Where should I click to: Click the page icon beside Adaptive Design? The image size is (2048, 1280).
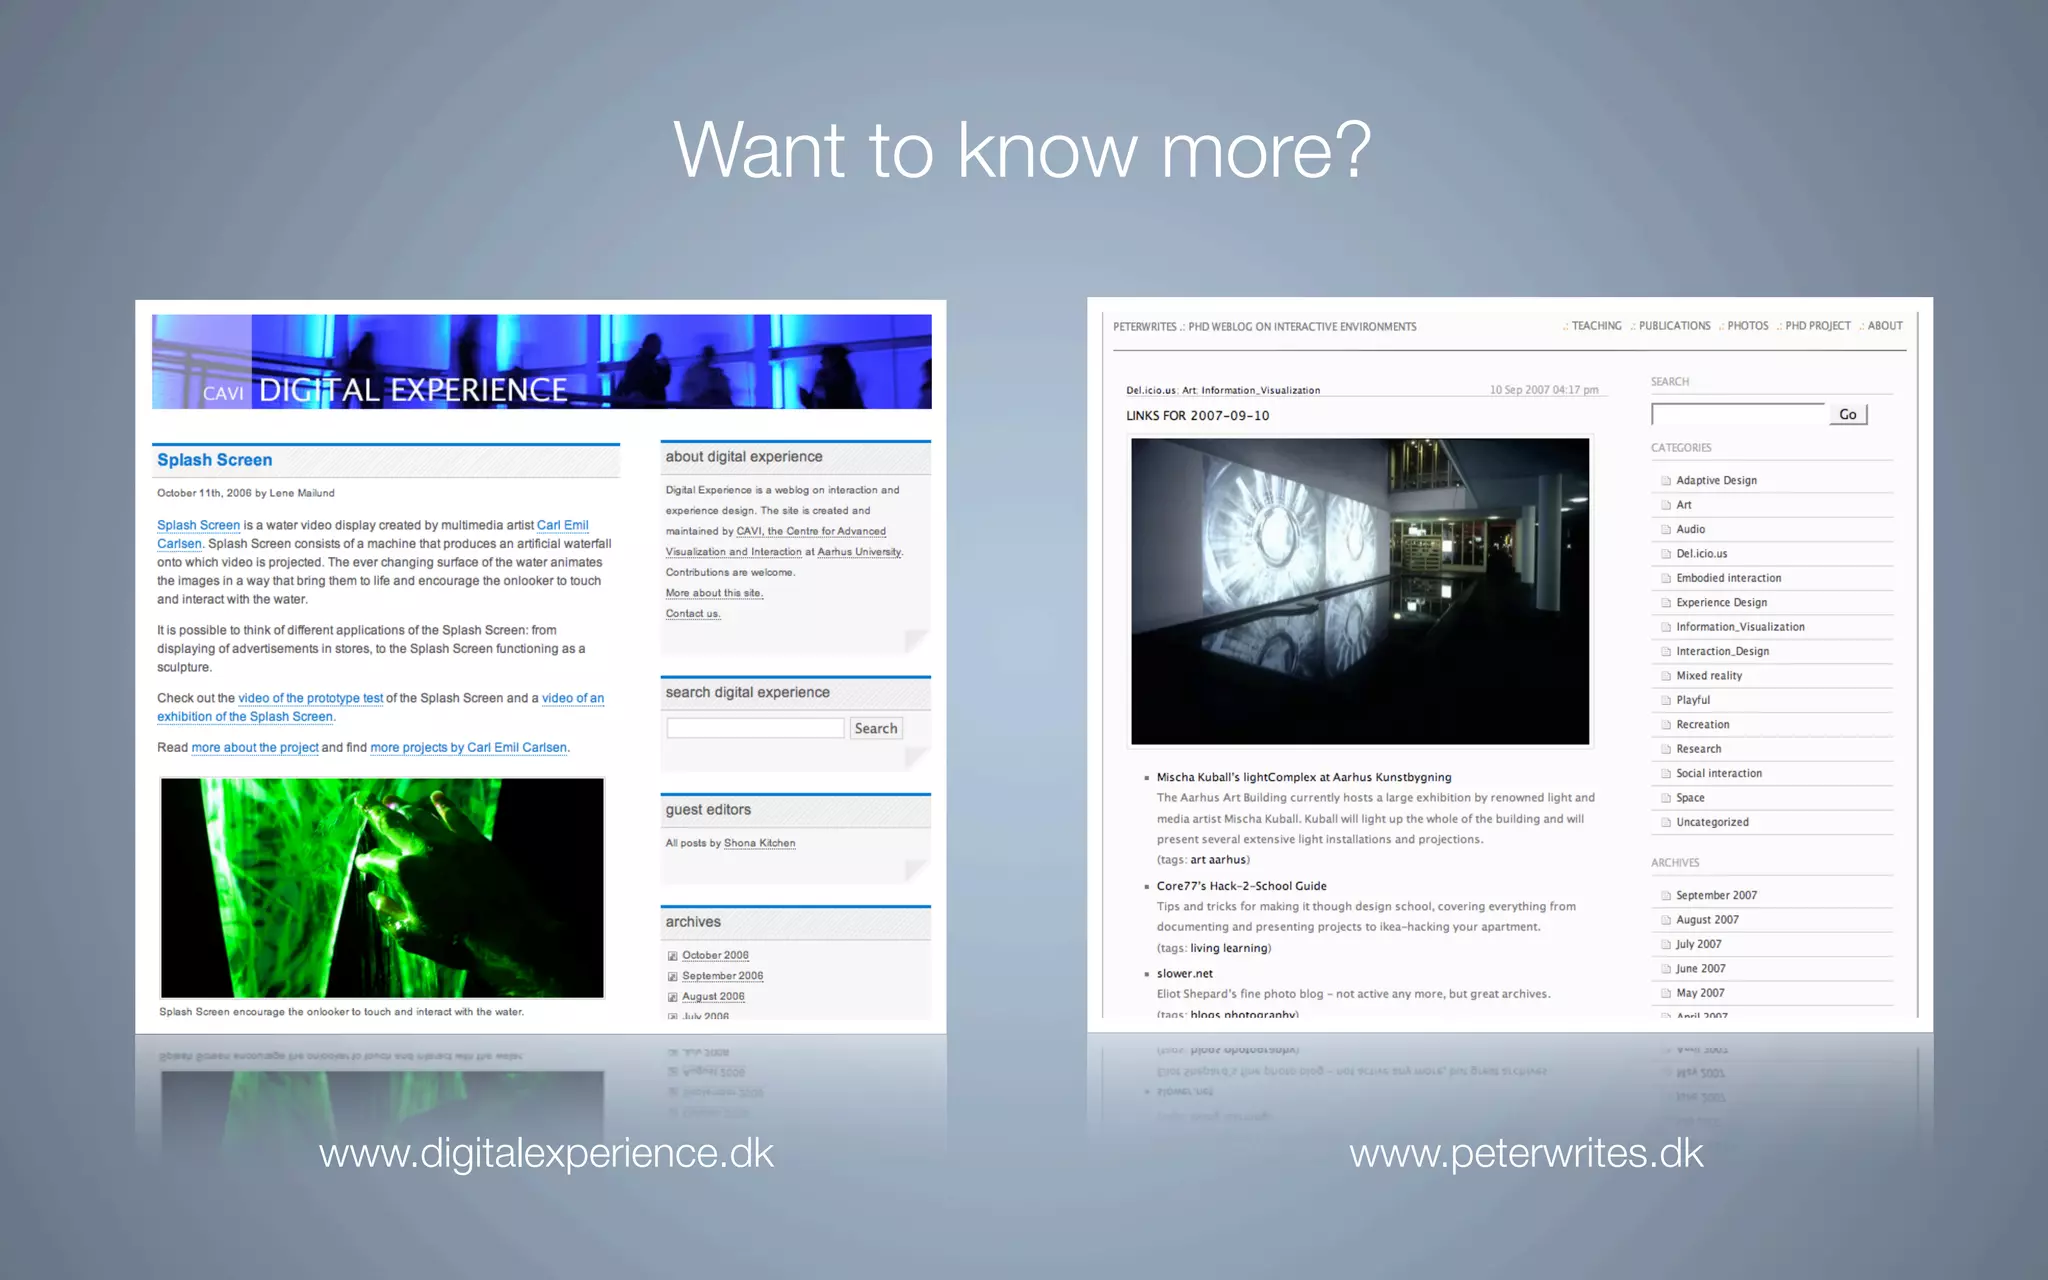(1666, 481)
